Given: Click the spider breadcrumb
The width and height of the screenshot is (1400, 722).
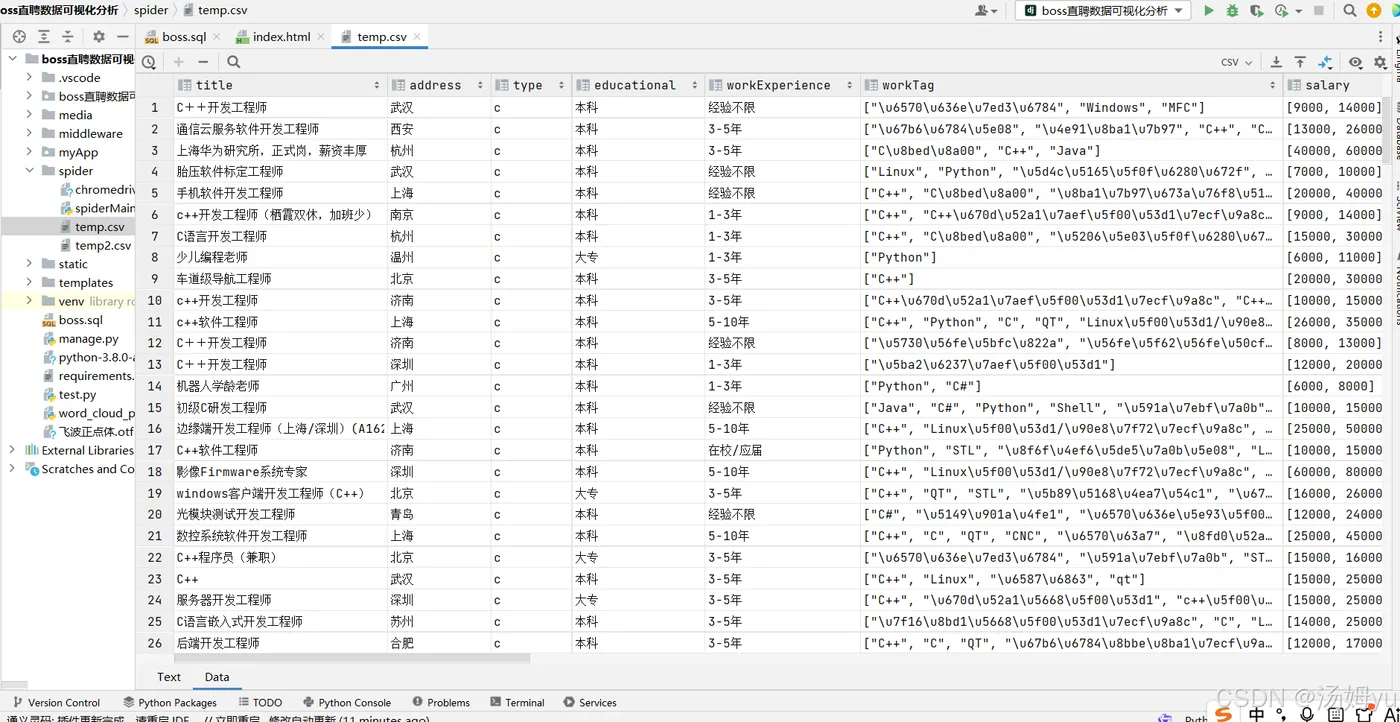Looking at the screenshot, I should pos(151,10).
